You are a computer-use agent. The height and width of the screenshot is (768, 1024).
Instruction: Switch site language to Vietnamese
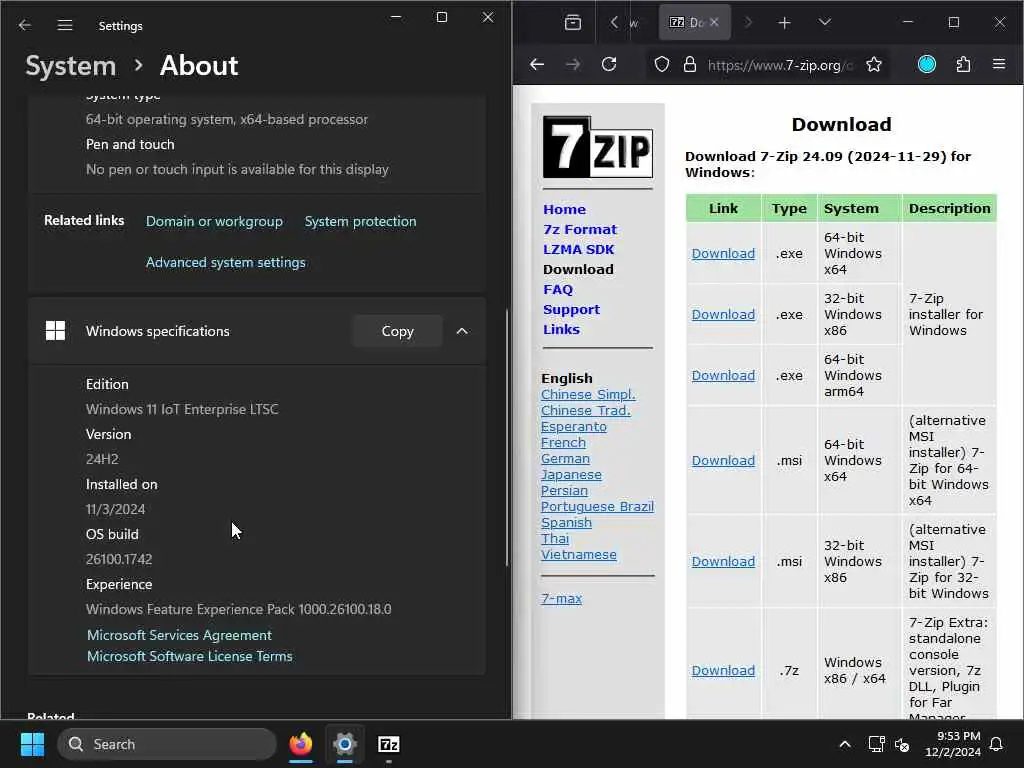pos(579,554)
